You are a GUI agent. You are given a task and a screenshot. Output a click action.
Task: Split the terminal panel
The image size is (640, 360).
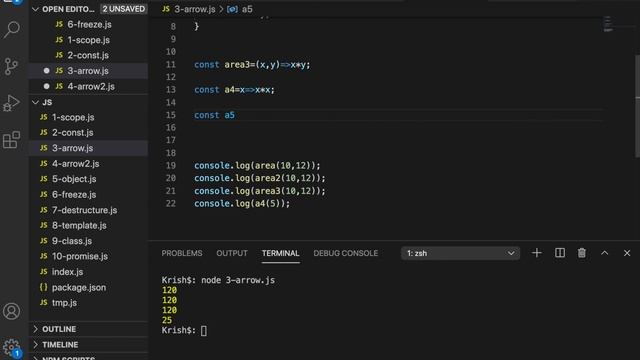pos(560,253)
